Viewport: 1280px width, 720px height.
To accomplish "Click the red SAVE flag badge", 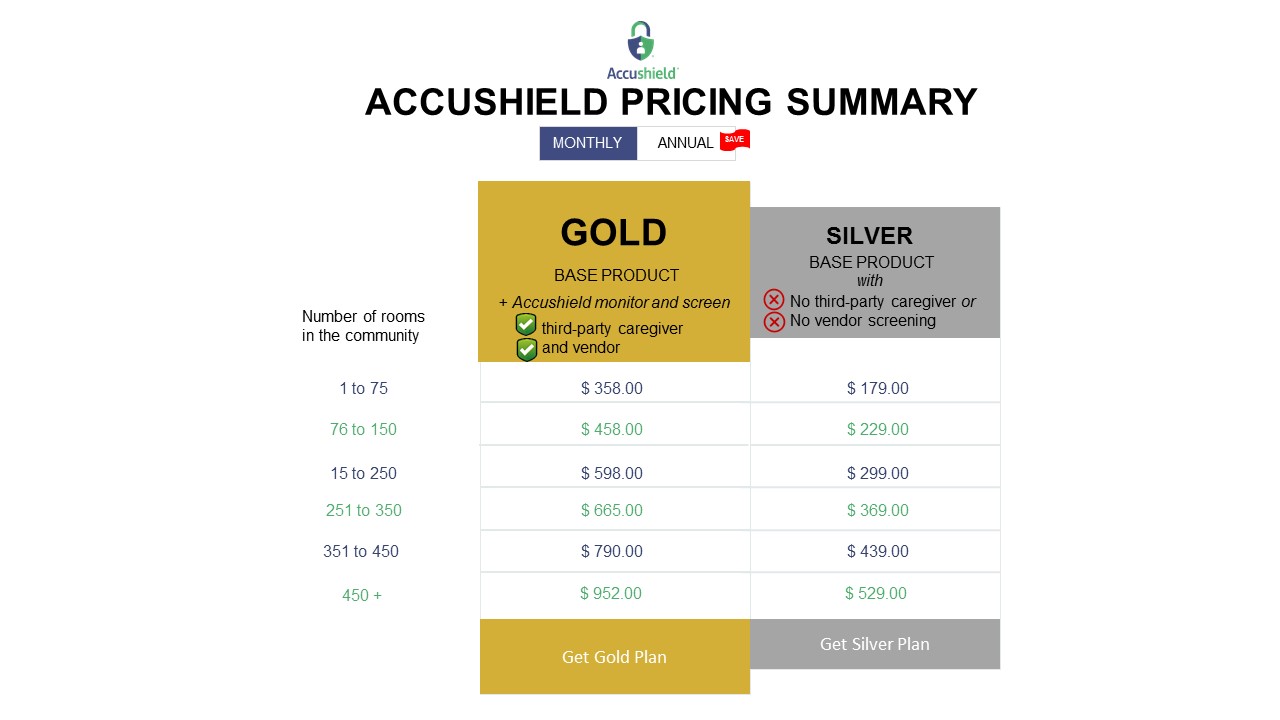I will point(734,140).
